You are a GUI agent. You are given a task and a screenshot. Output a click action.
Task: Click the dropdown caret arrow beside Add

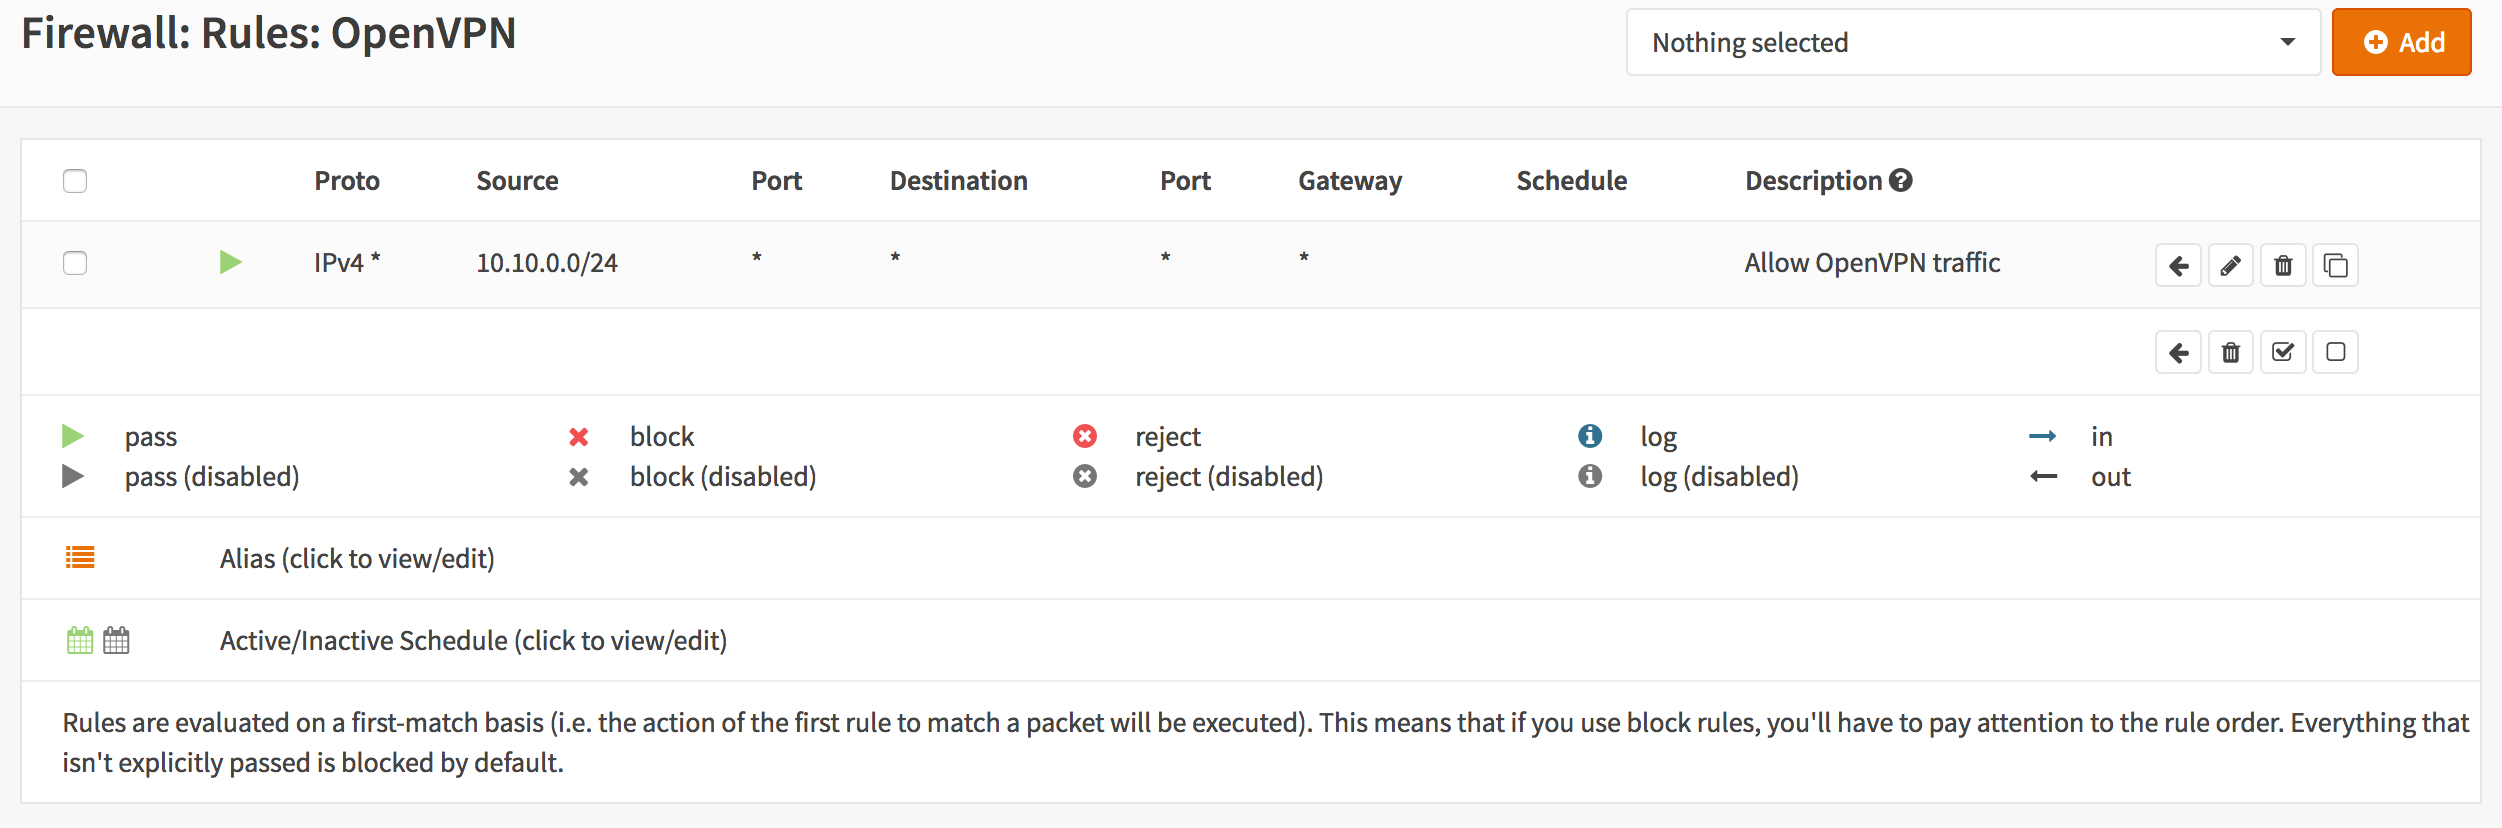pos(2287,42)
